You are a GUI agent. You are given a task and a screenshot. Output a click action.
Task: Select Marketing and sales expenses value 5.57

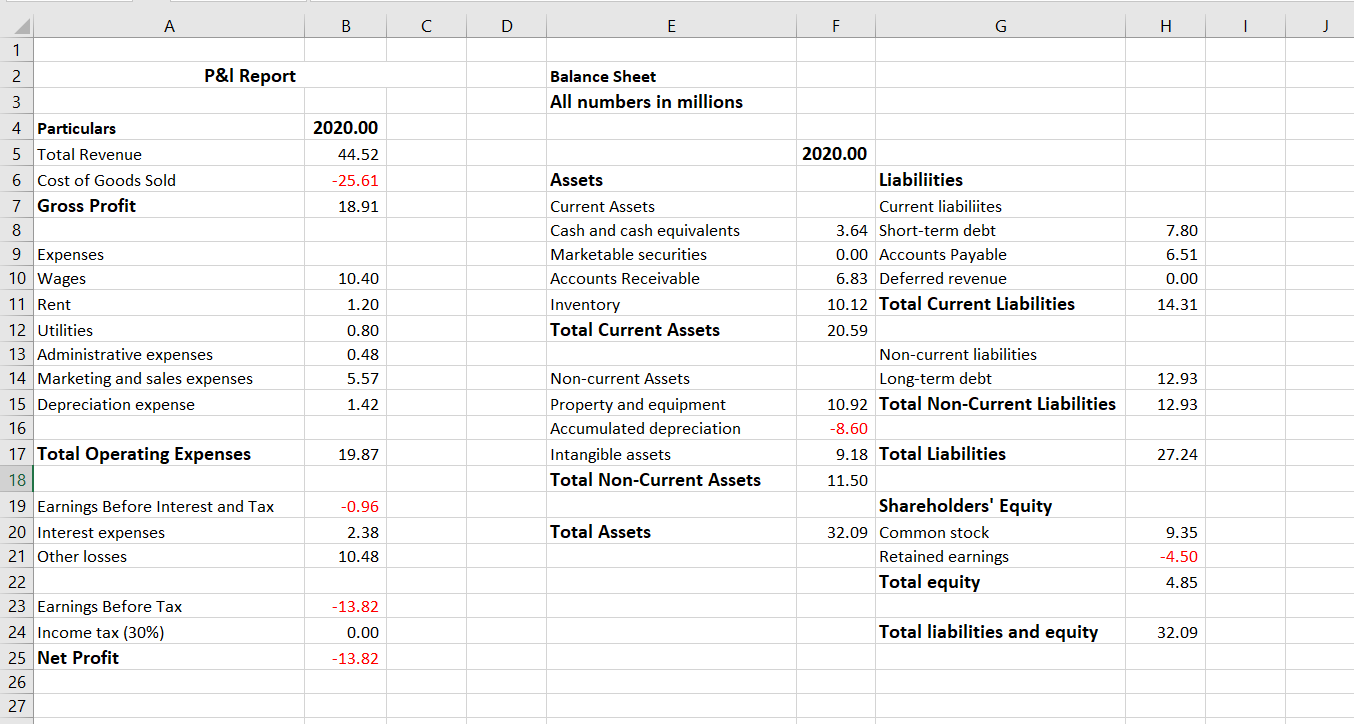(345, 378)
